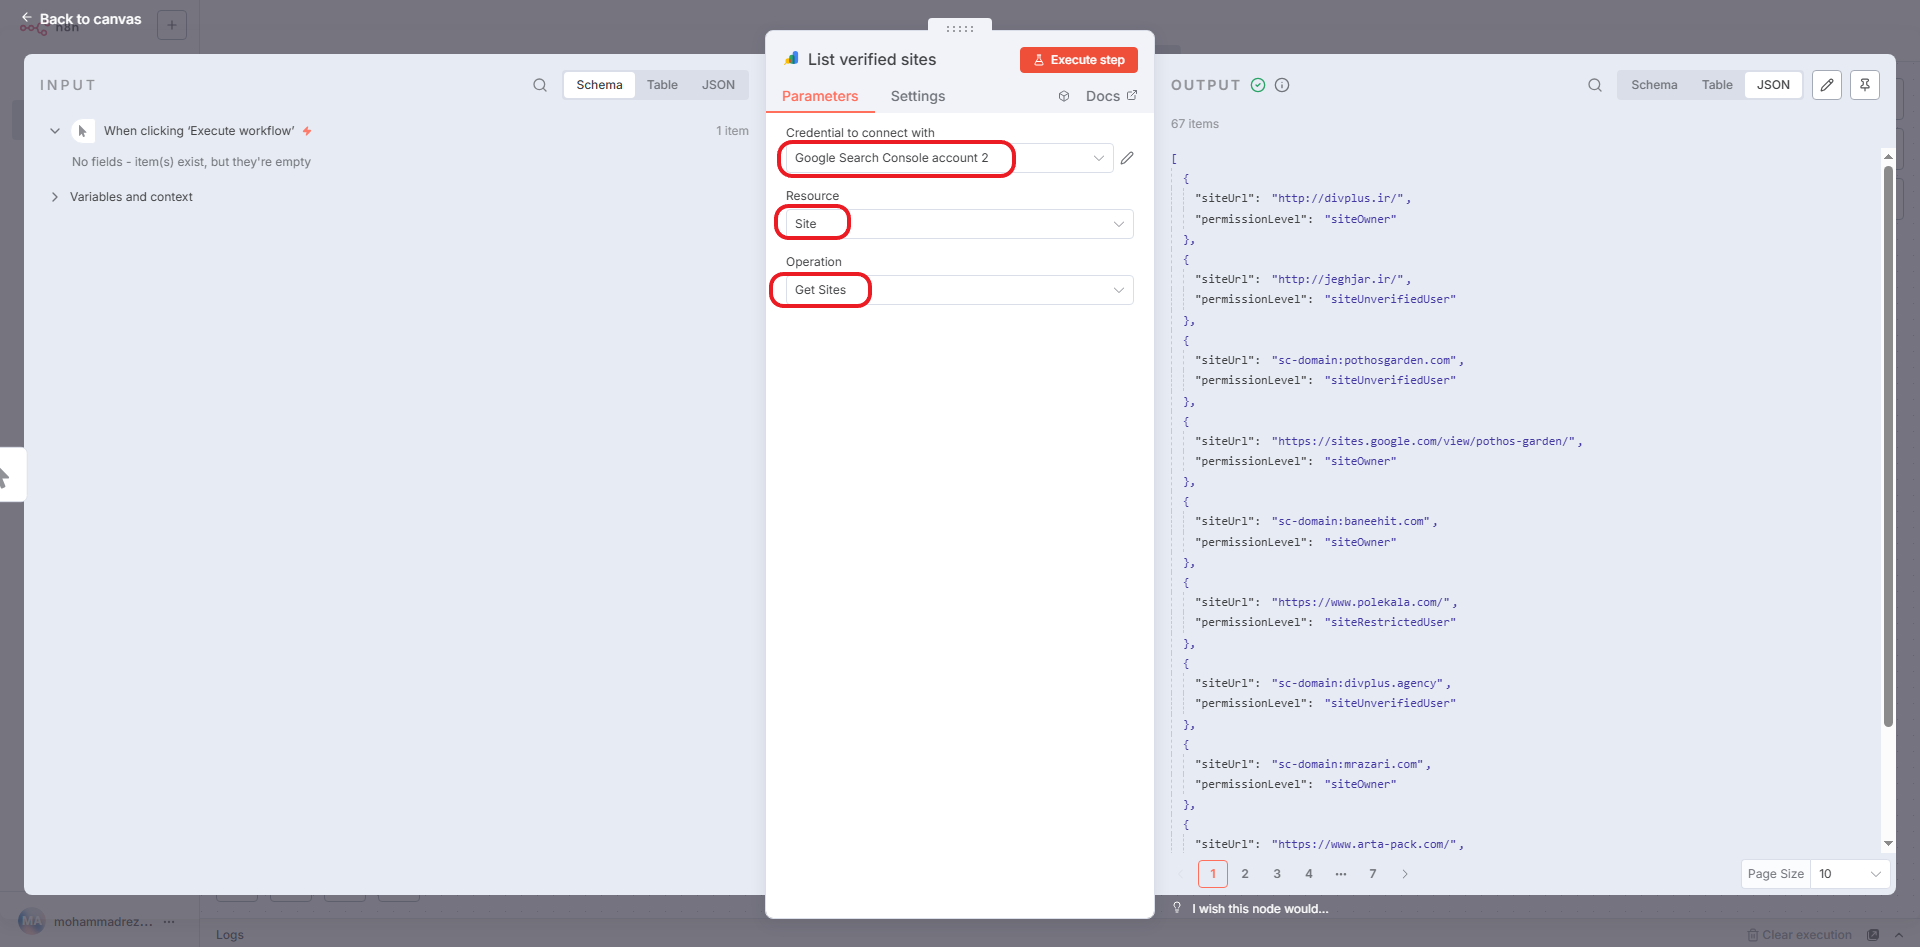This screenshot has height=947, width=1920.
Task: Open the Settings tab
Action: pyautogui.click(x=917, y=96)
